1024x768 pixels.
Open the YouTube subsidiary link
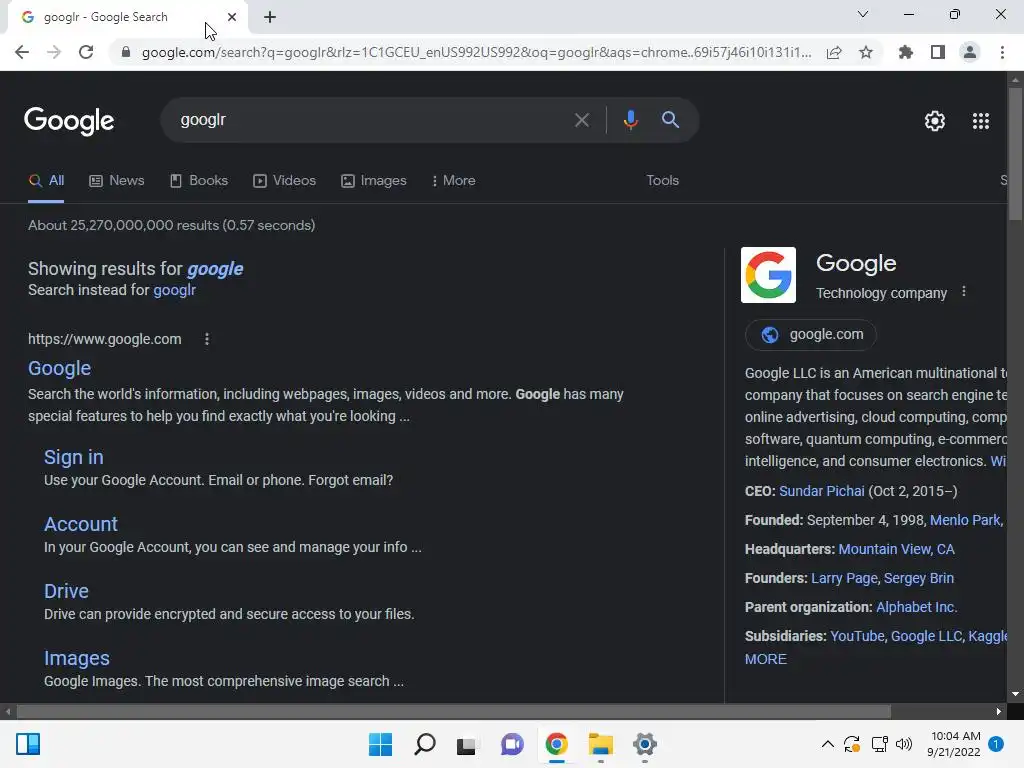pos(857,636)
